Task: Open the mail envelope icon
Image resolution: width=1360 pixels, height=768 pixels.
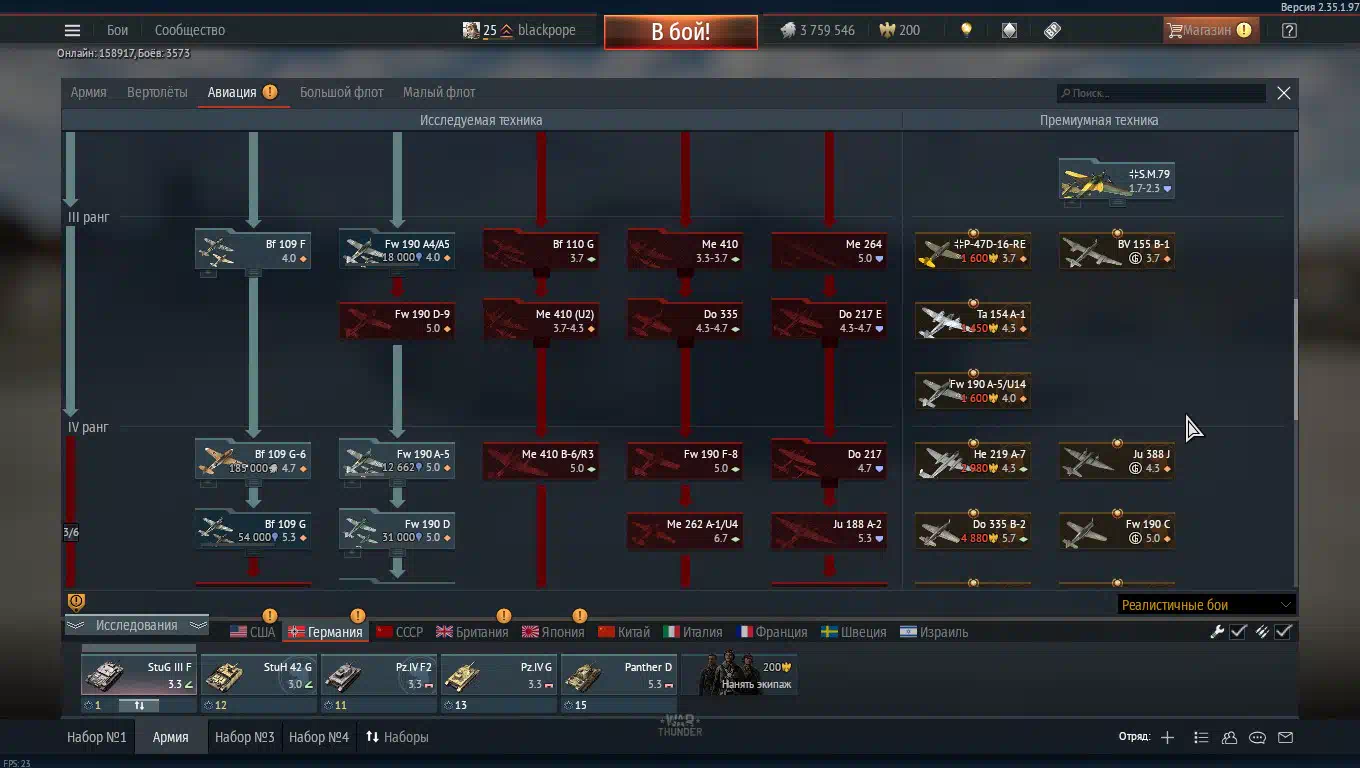Action: coord(1286,737)
